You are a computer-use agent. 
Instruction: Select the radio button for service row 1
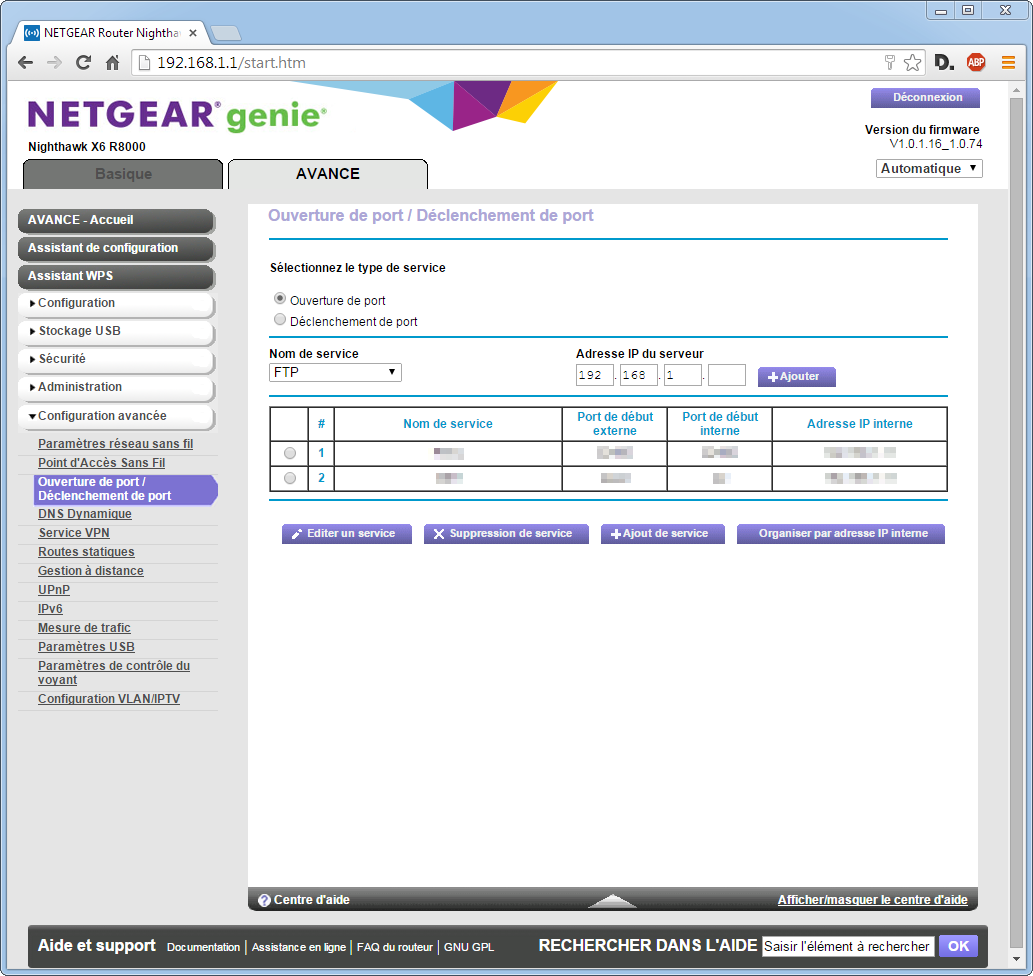pos(290,453)
